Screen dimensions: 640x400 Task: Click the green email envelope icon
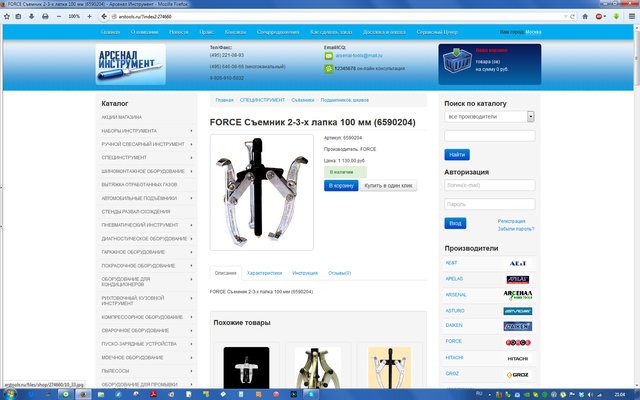329,56
